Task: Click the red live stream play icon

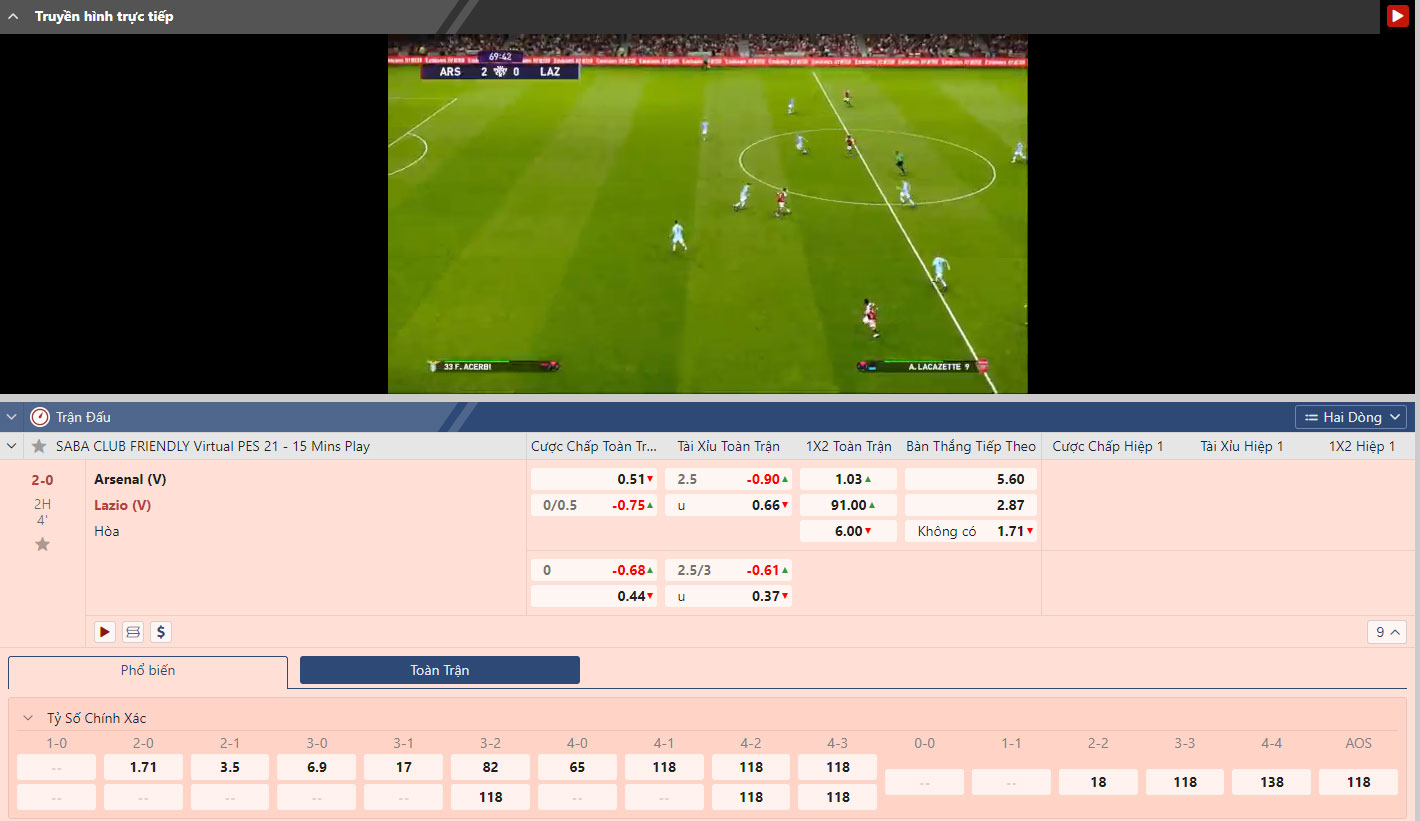Action: [1397, 16]
